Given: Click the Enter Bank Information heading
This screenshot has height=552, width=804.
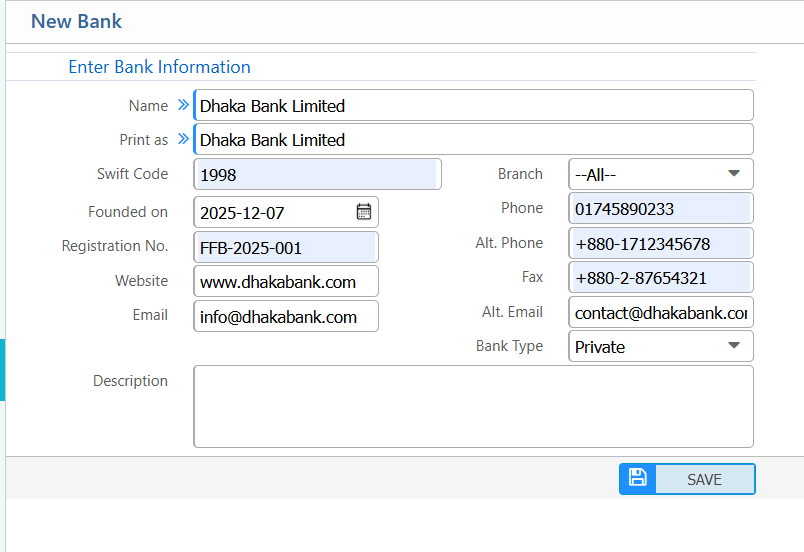Looking at the screenshot, I should [x=159, y=67].
